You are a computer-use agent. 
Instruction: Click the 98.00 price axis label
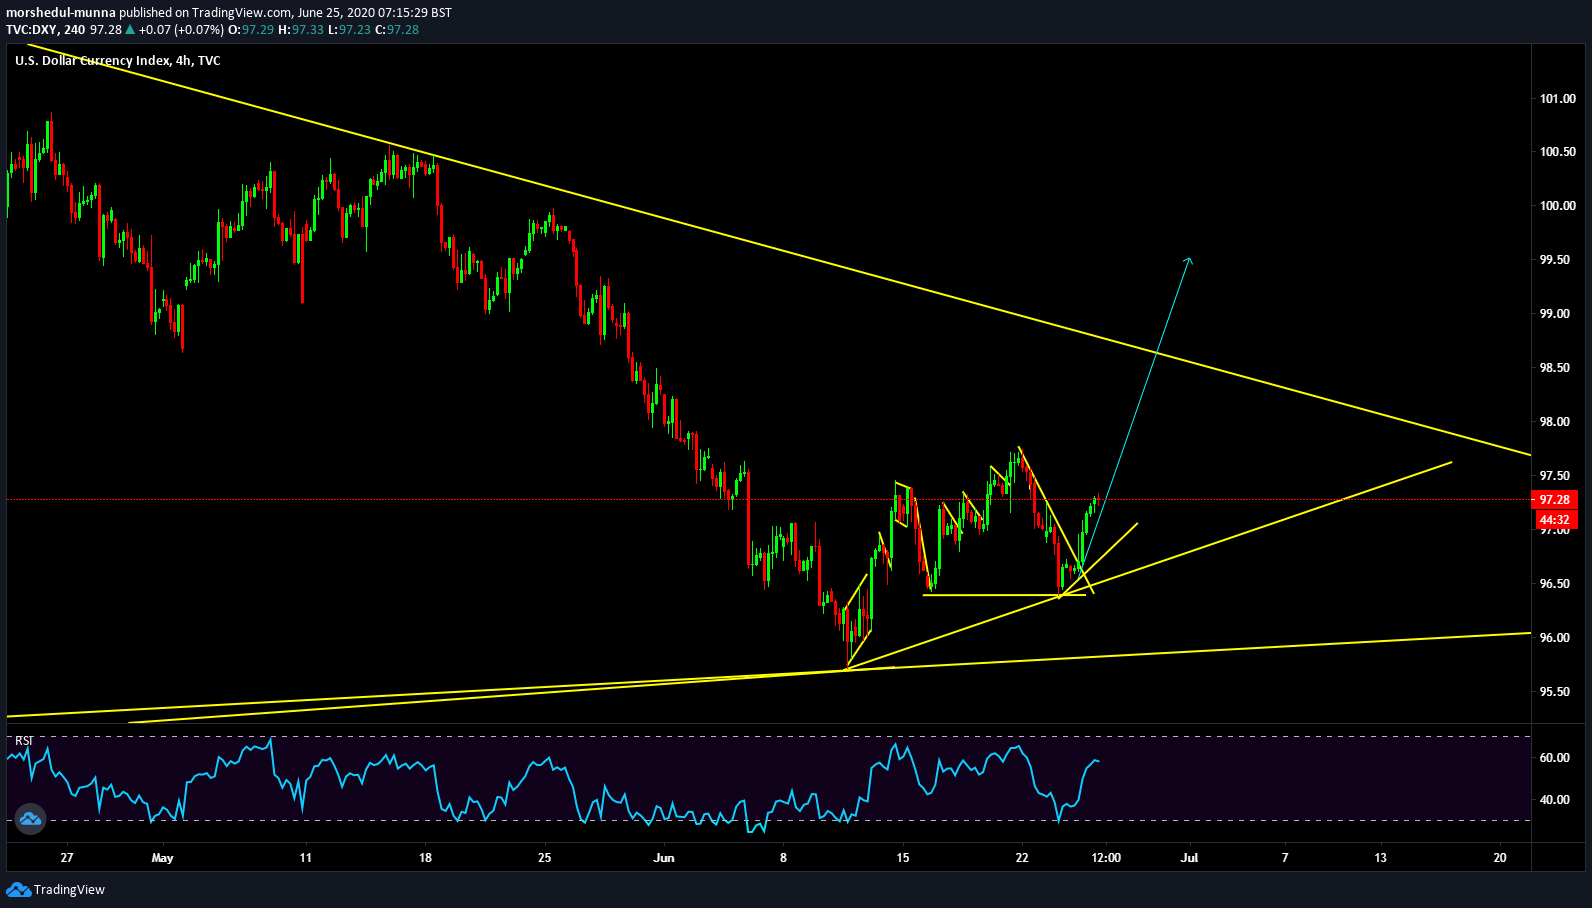pos(1554,422)
